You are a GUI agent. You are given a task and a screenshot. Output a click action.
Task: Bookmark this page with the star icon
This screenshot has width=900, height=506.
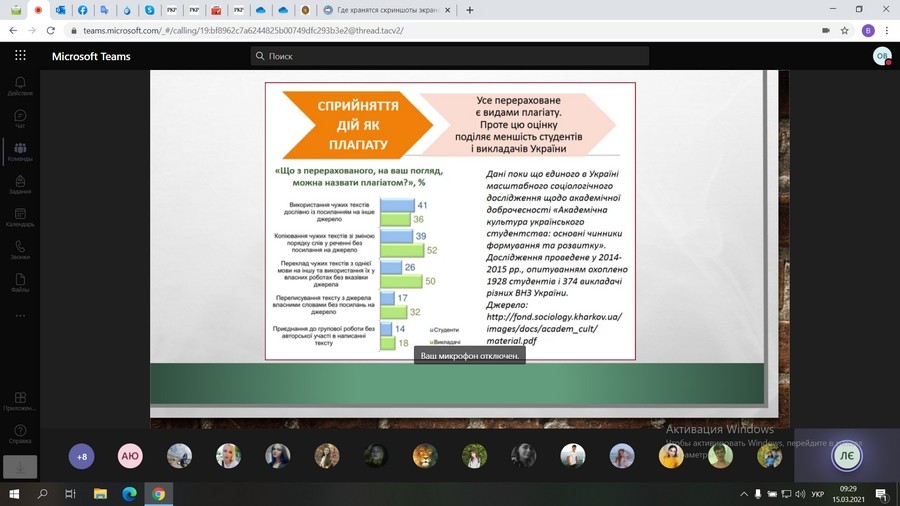844,30
